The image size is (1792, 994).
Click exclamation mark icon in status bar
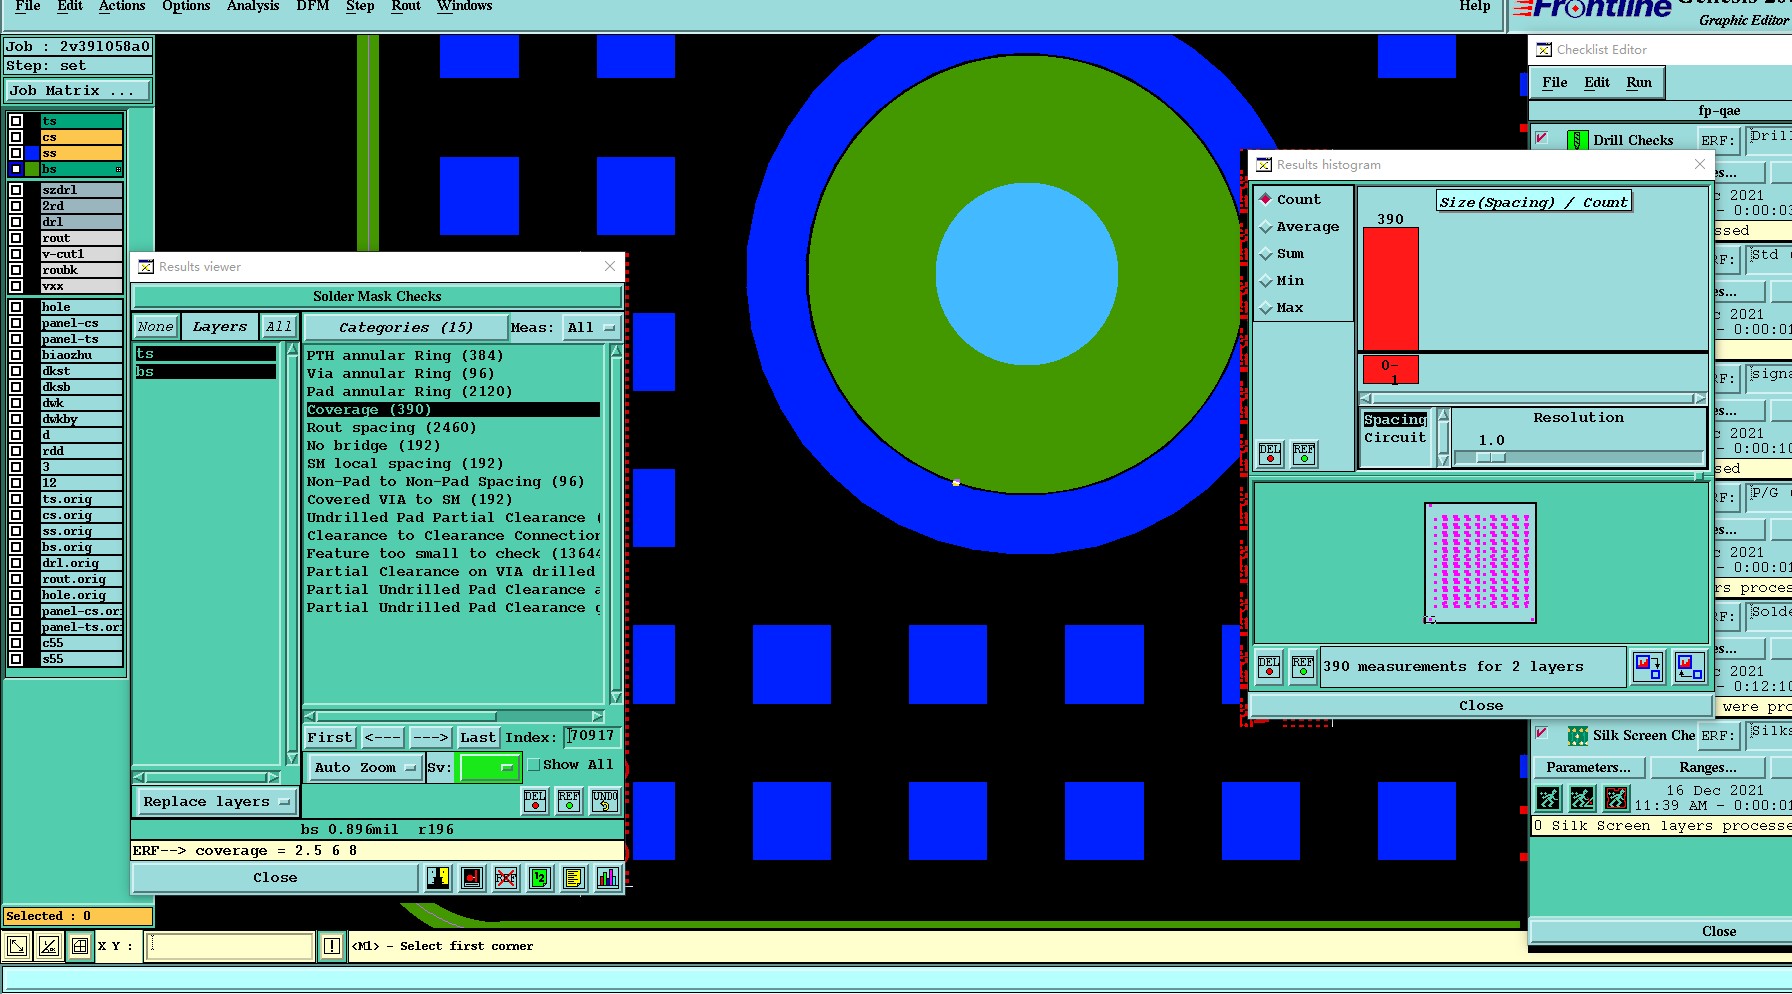pos(332,946)
